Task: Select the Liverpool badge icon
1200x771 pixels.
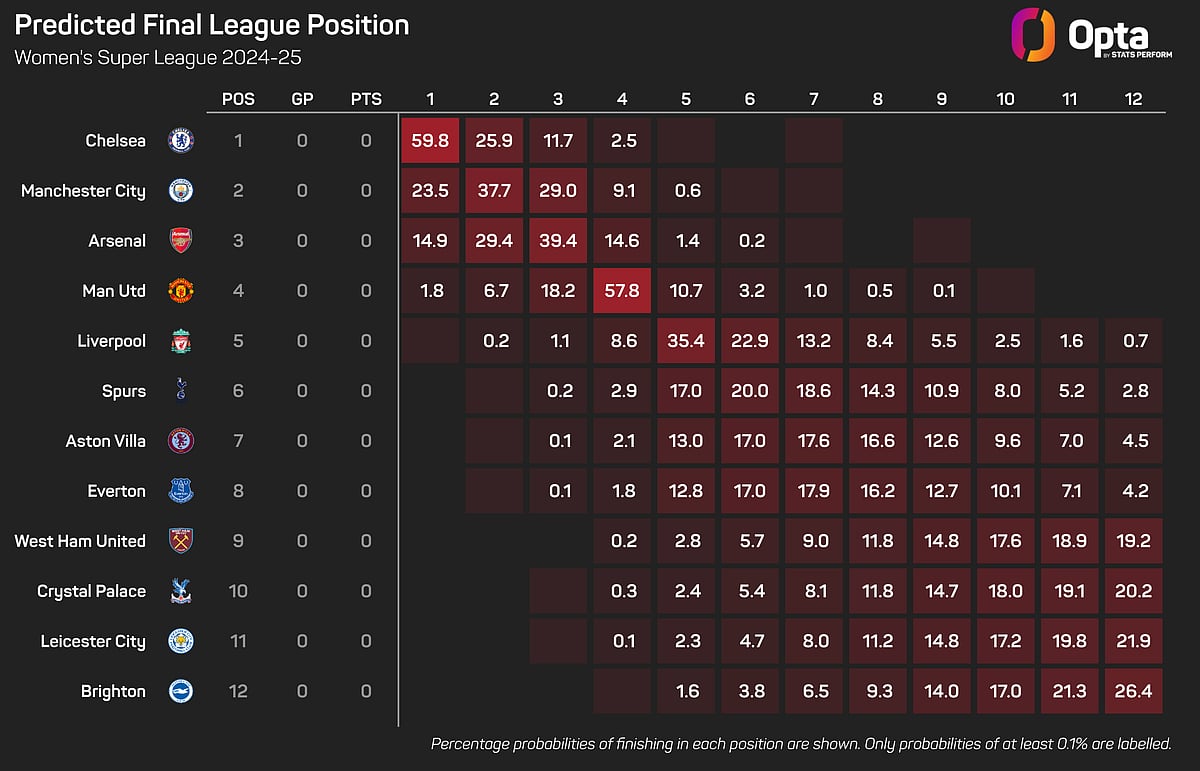Action: click(x=181, y=341)
